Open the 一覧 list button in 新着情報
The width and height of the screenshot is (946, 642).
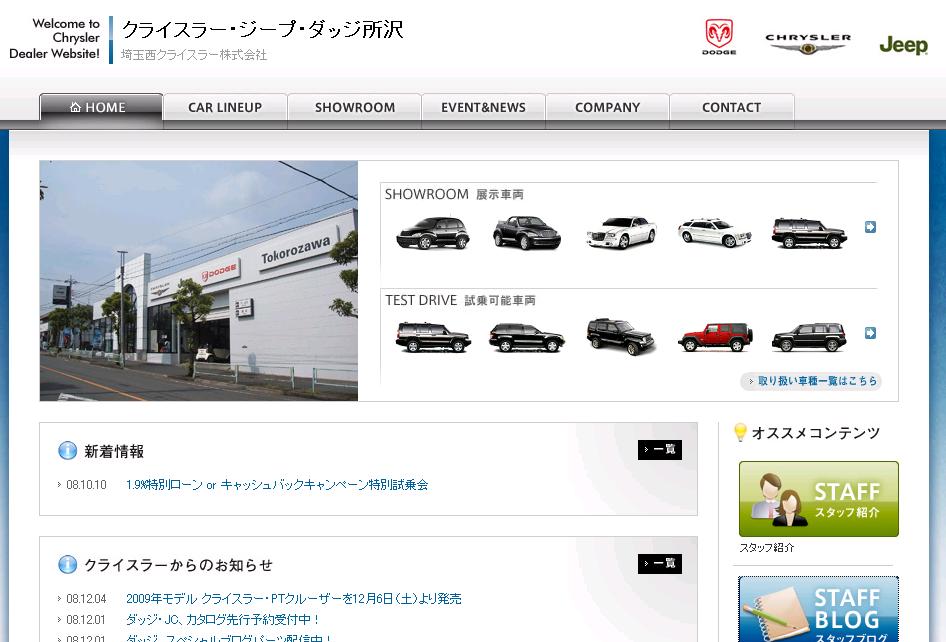coord(660,450)
